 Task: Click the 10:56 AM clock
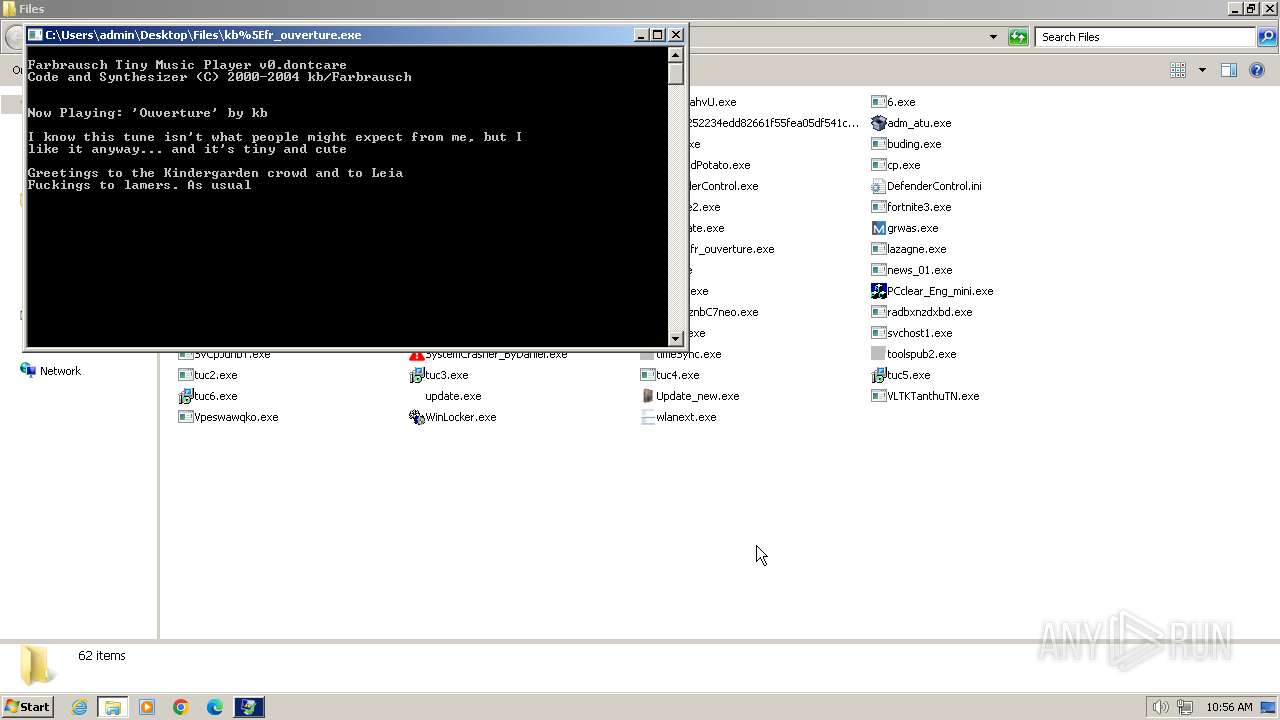pos(1229,707)
